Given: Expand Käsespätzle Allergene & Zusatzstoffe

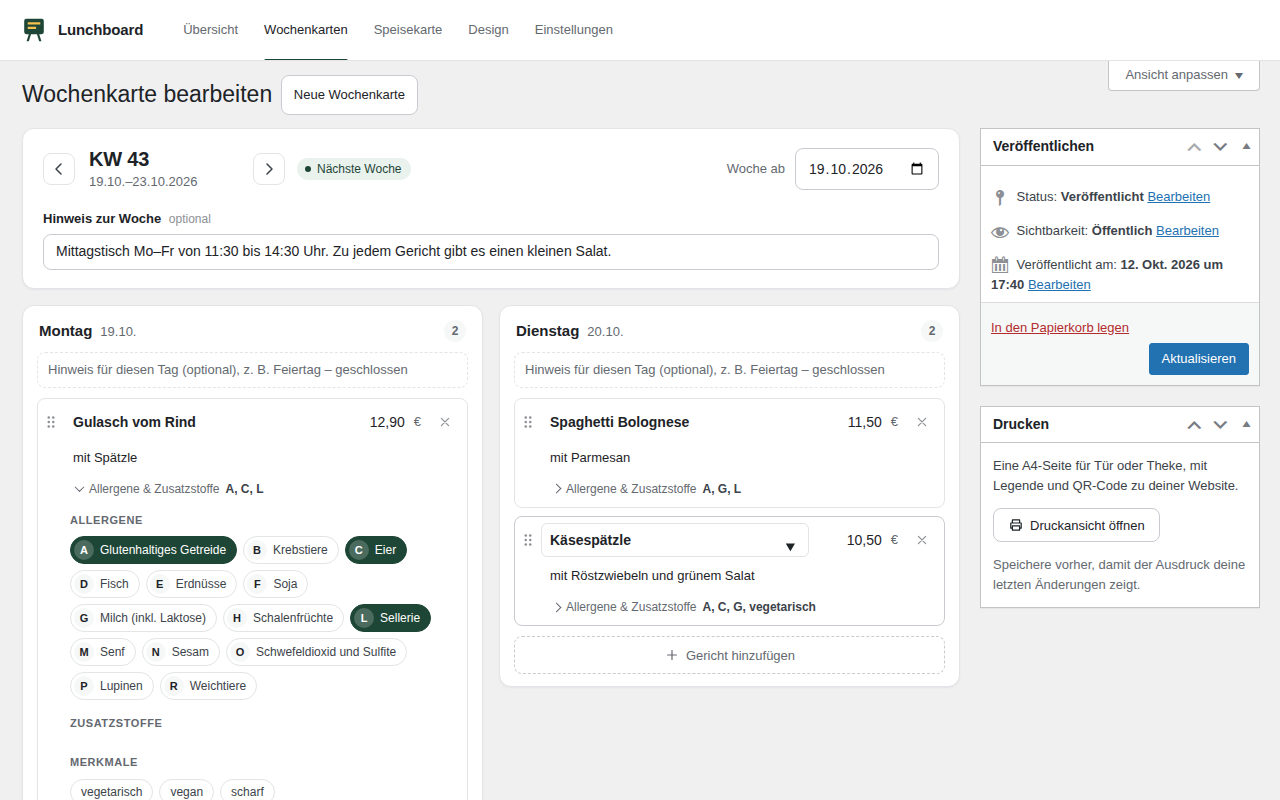Looking at the screenshot, I should click(683, 607).
